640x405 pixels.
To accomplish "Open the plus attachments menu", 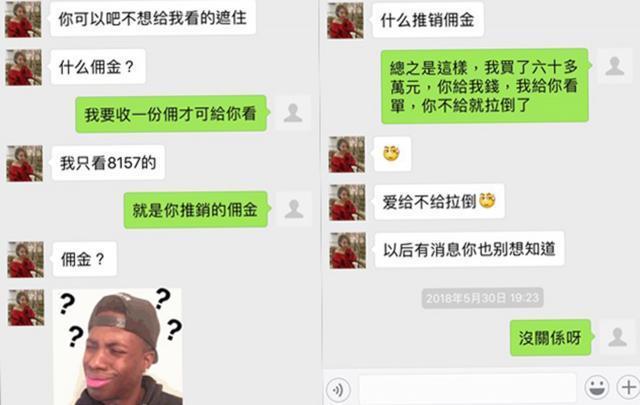I will pyautogui.click(x=629, y=387).
